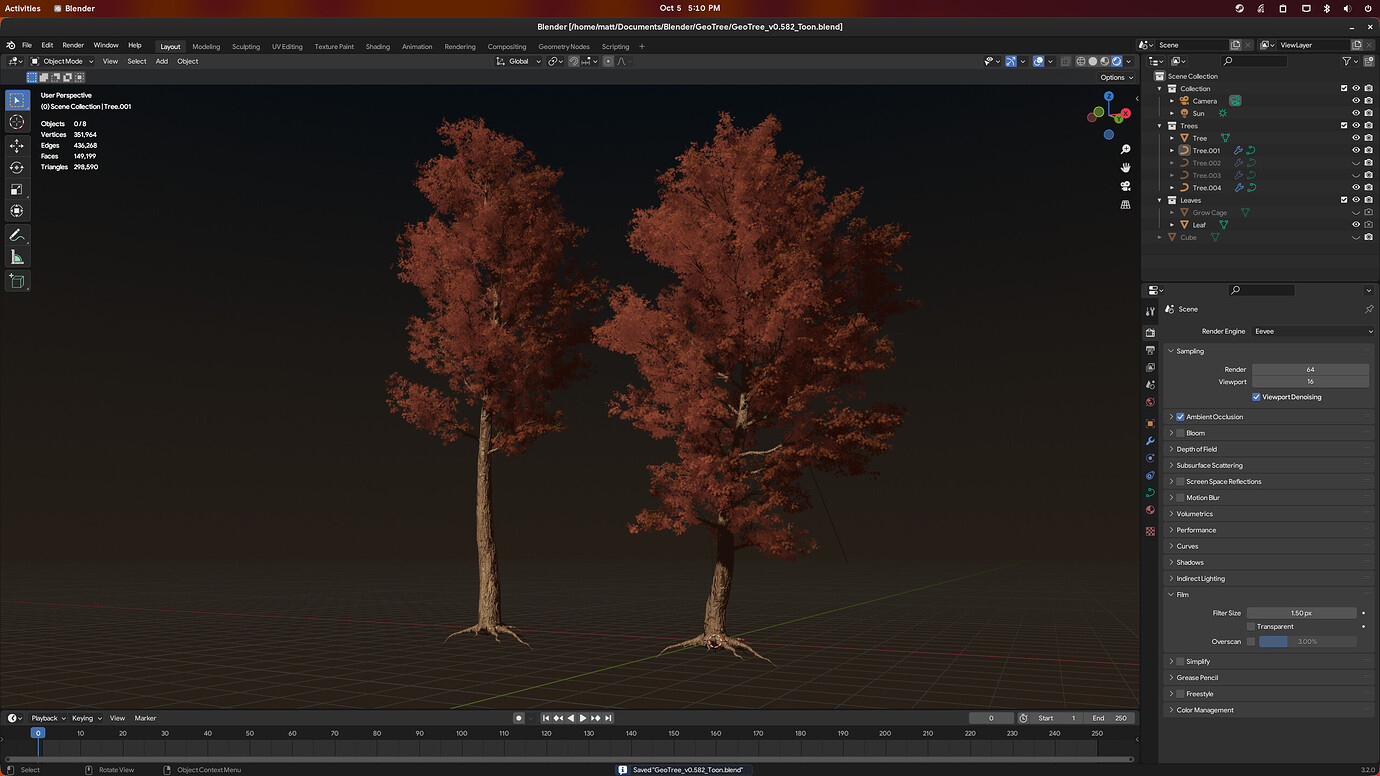Hide Tree.001 with its eye icon

click(1356, 150)
